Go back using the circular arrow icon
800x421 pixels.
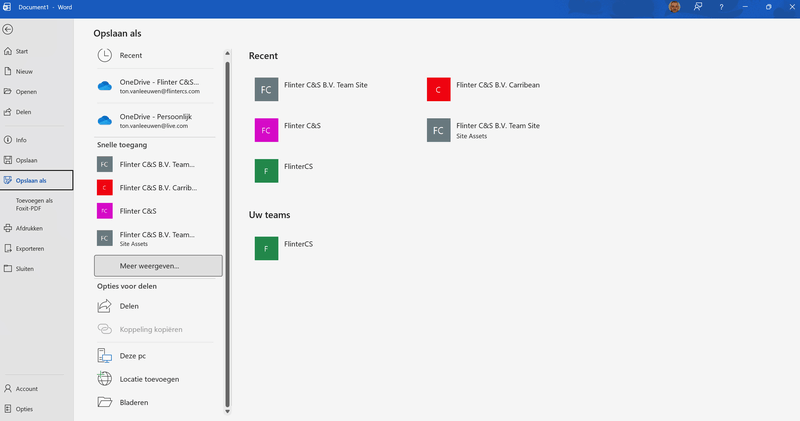(8, 30)
